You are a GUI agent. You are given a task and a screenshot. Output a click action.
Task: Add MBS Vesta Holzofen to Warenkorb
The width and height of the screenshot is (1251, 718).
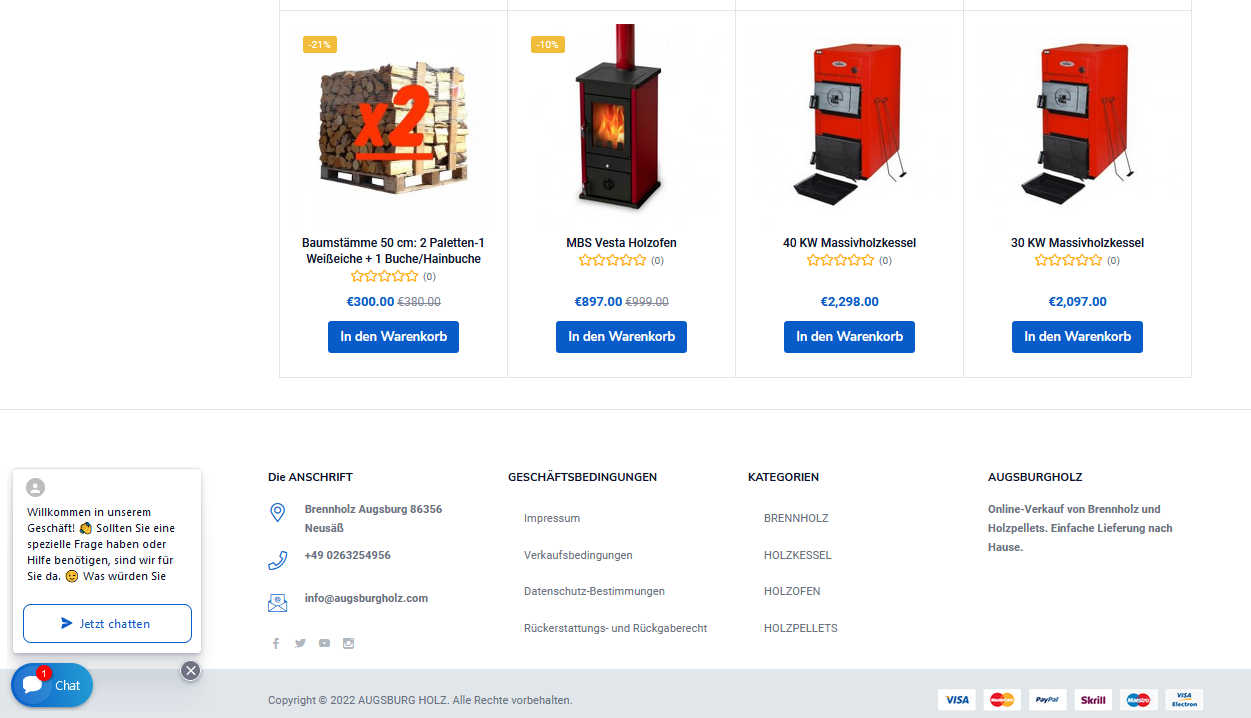621,337
